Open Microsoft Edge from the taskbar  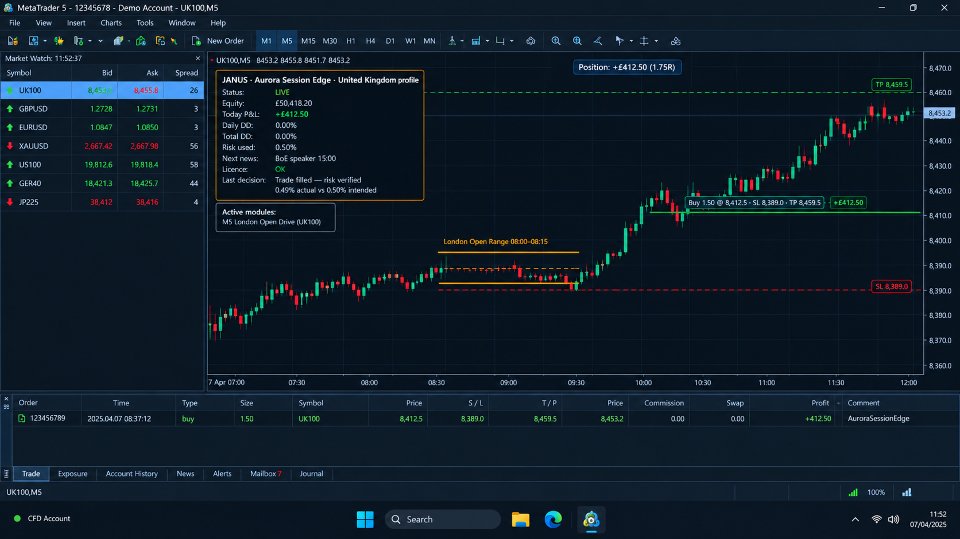coord(553,519)
